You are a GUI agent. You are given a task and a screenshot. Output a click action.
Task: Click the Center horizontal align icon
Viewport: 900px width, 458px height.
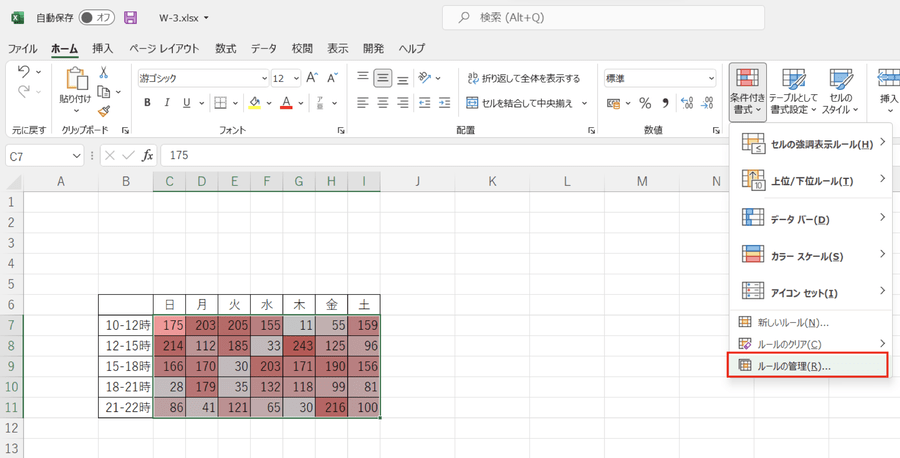pyautogui.click(x=383, y=103)
